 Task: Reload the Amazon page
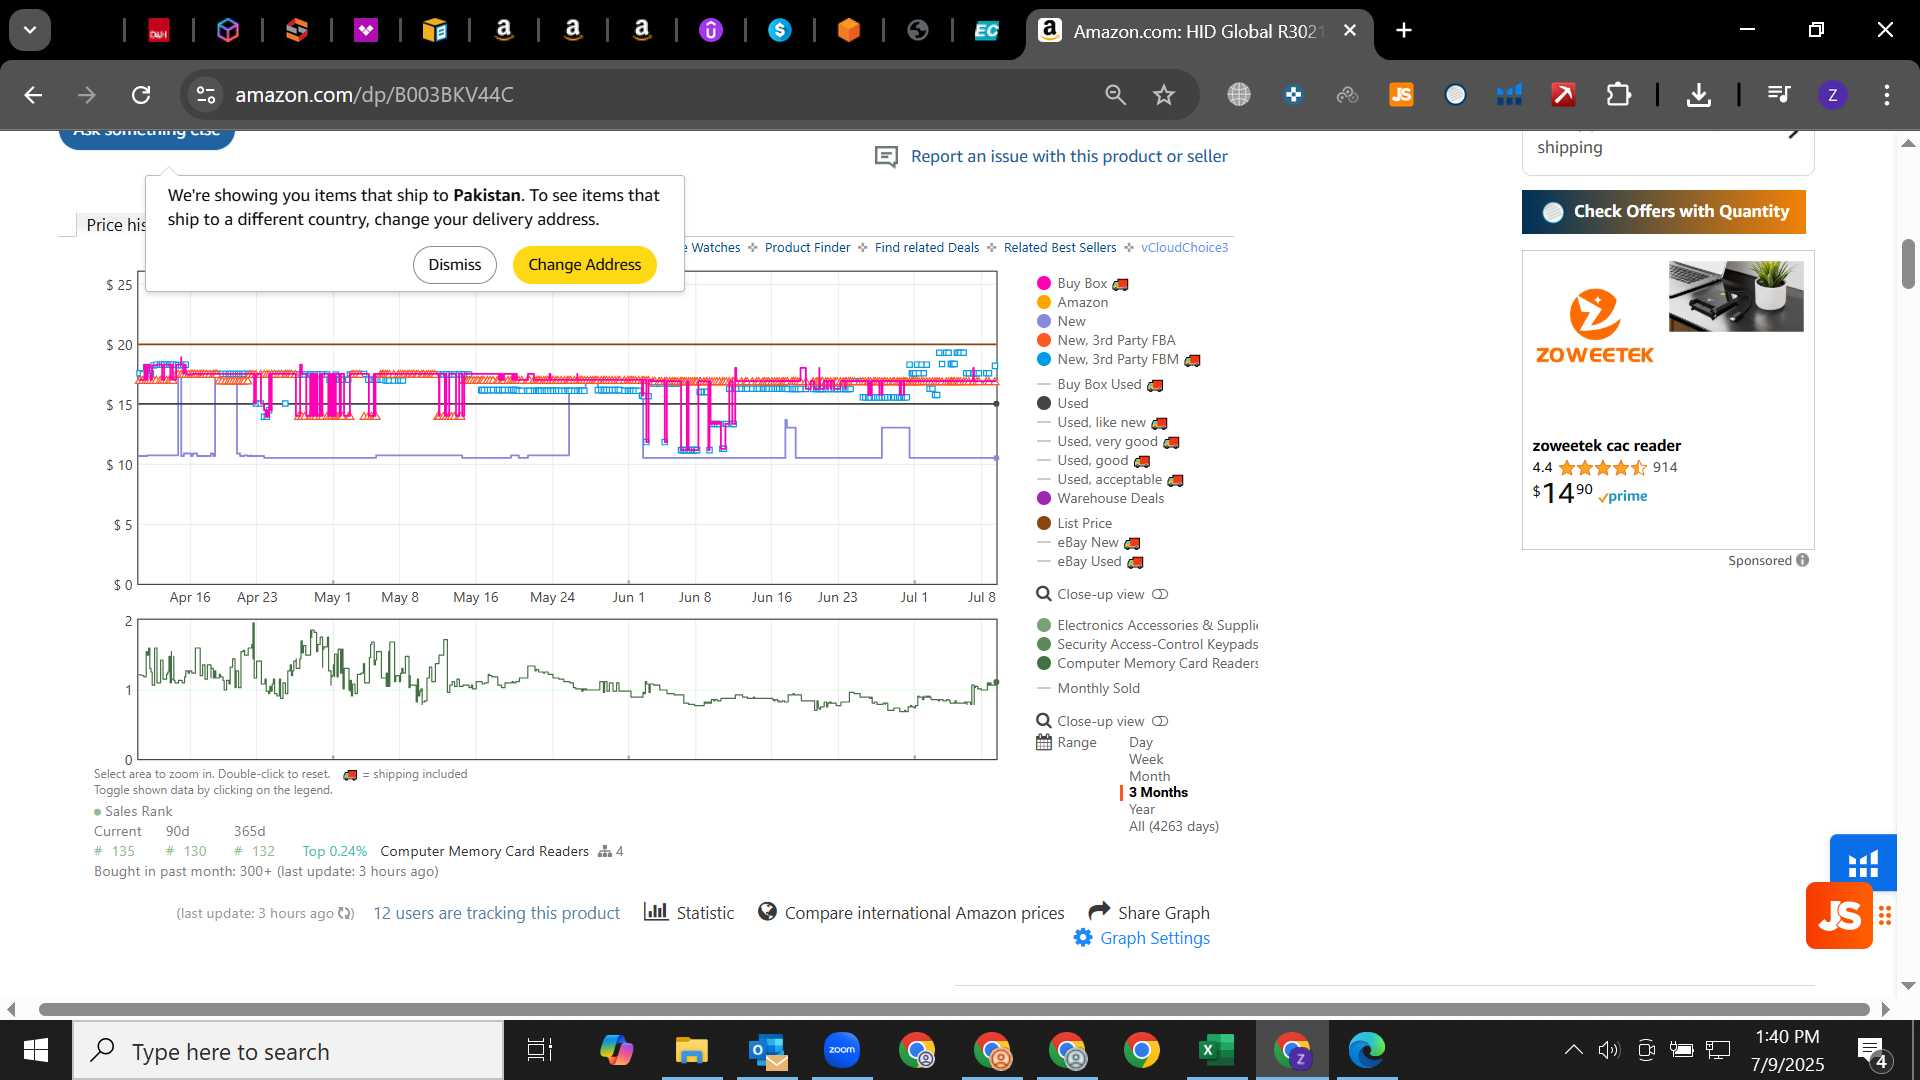pos(141,95)
